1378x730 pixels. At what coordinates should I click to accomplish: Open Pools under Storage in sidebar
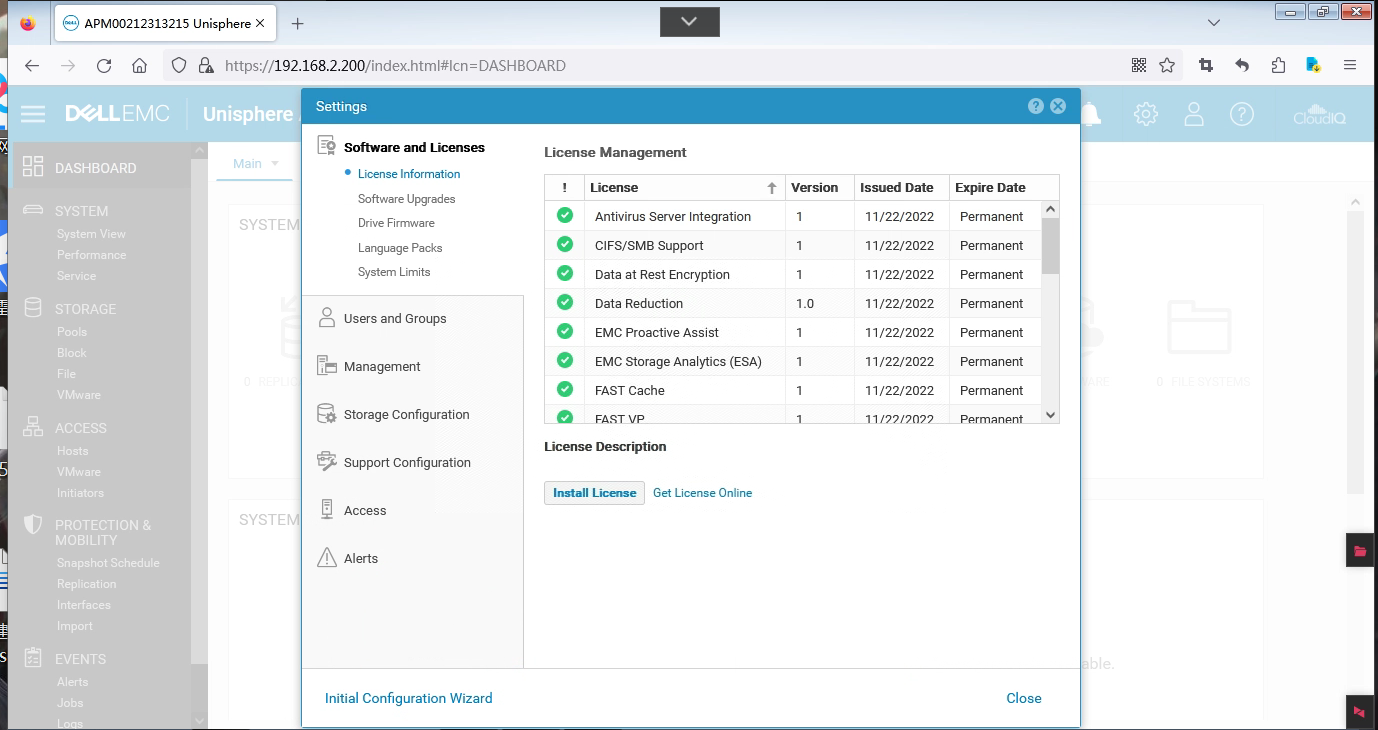tap(72, 332)
